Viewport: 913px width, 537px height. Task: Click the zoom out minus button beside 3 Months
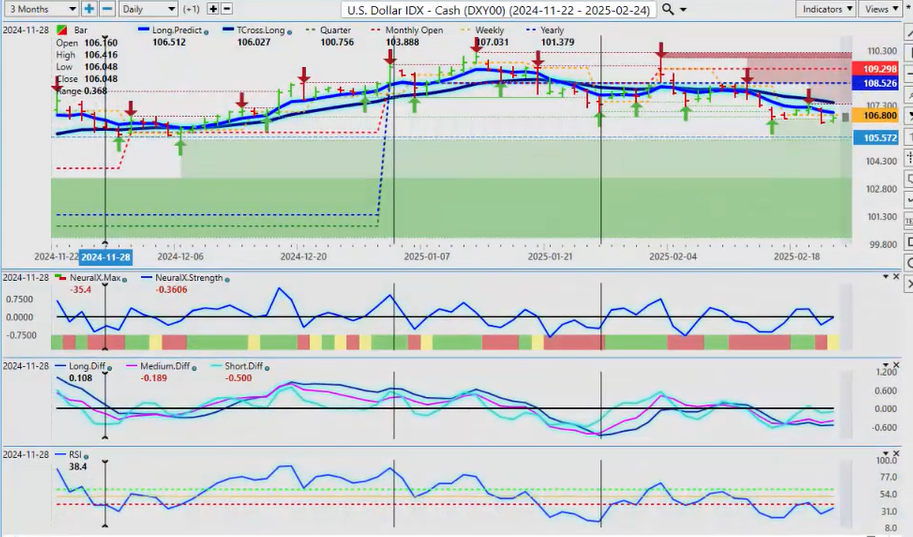107,9
